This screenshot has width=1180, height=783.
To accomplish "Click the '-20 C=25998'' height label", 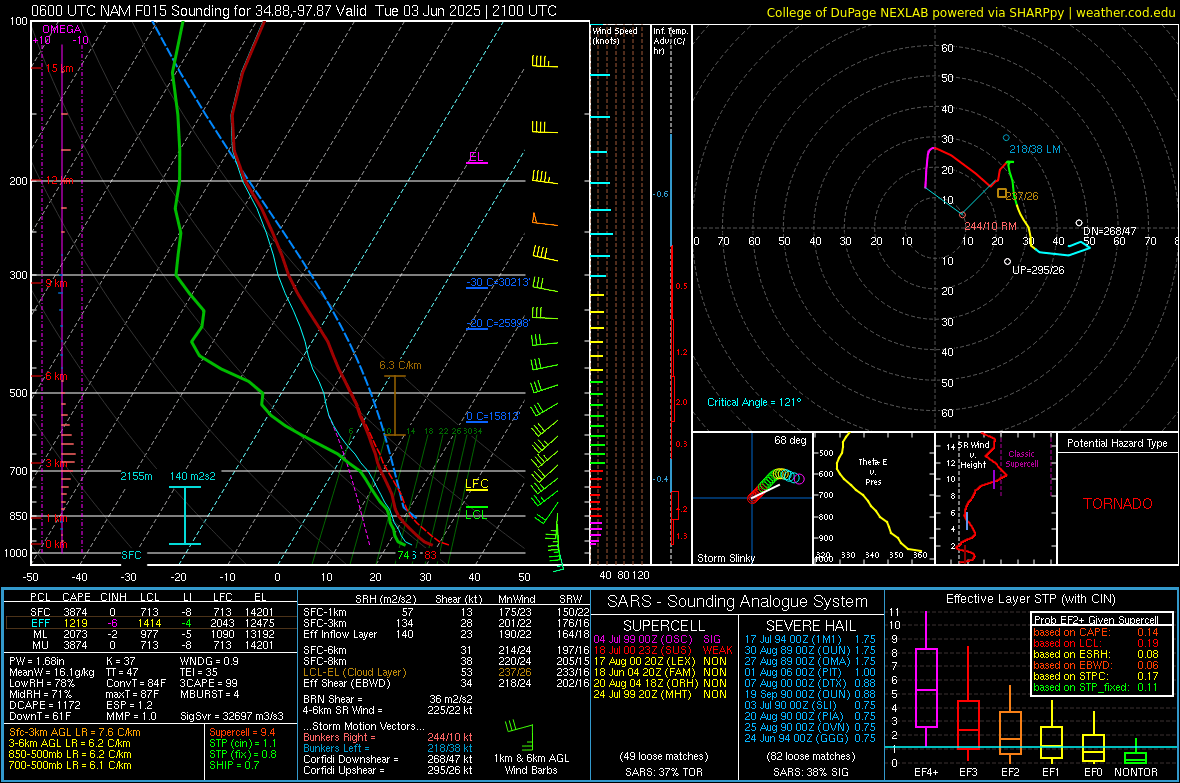I will pos(498,323).
